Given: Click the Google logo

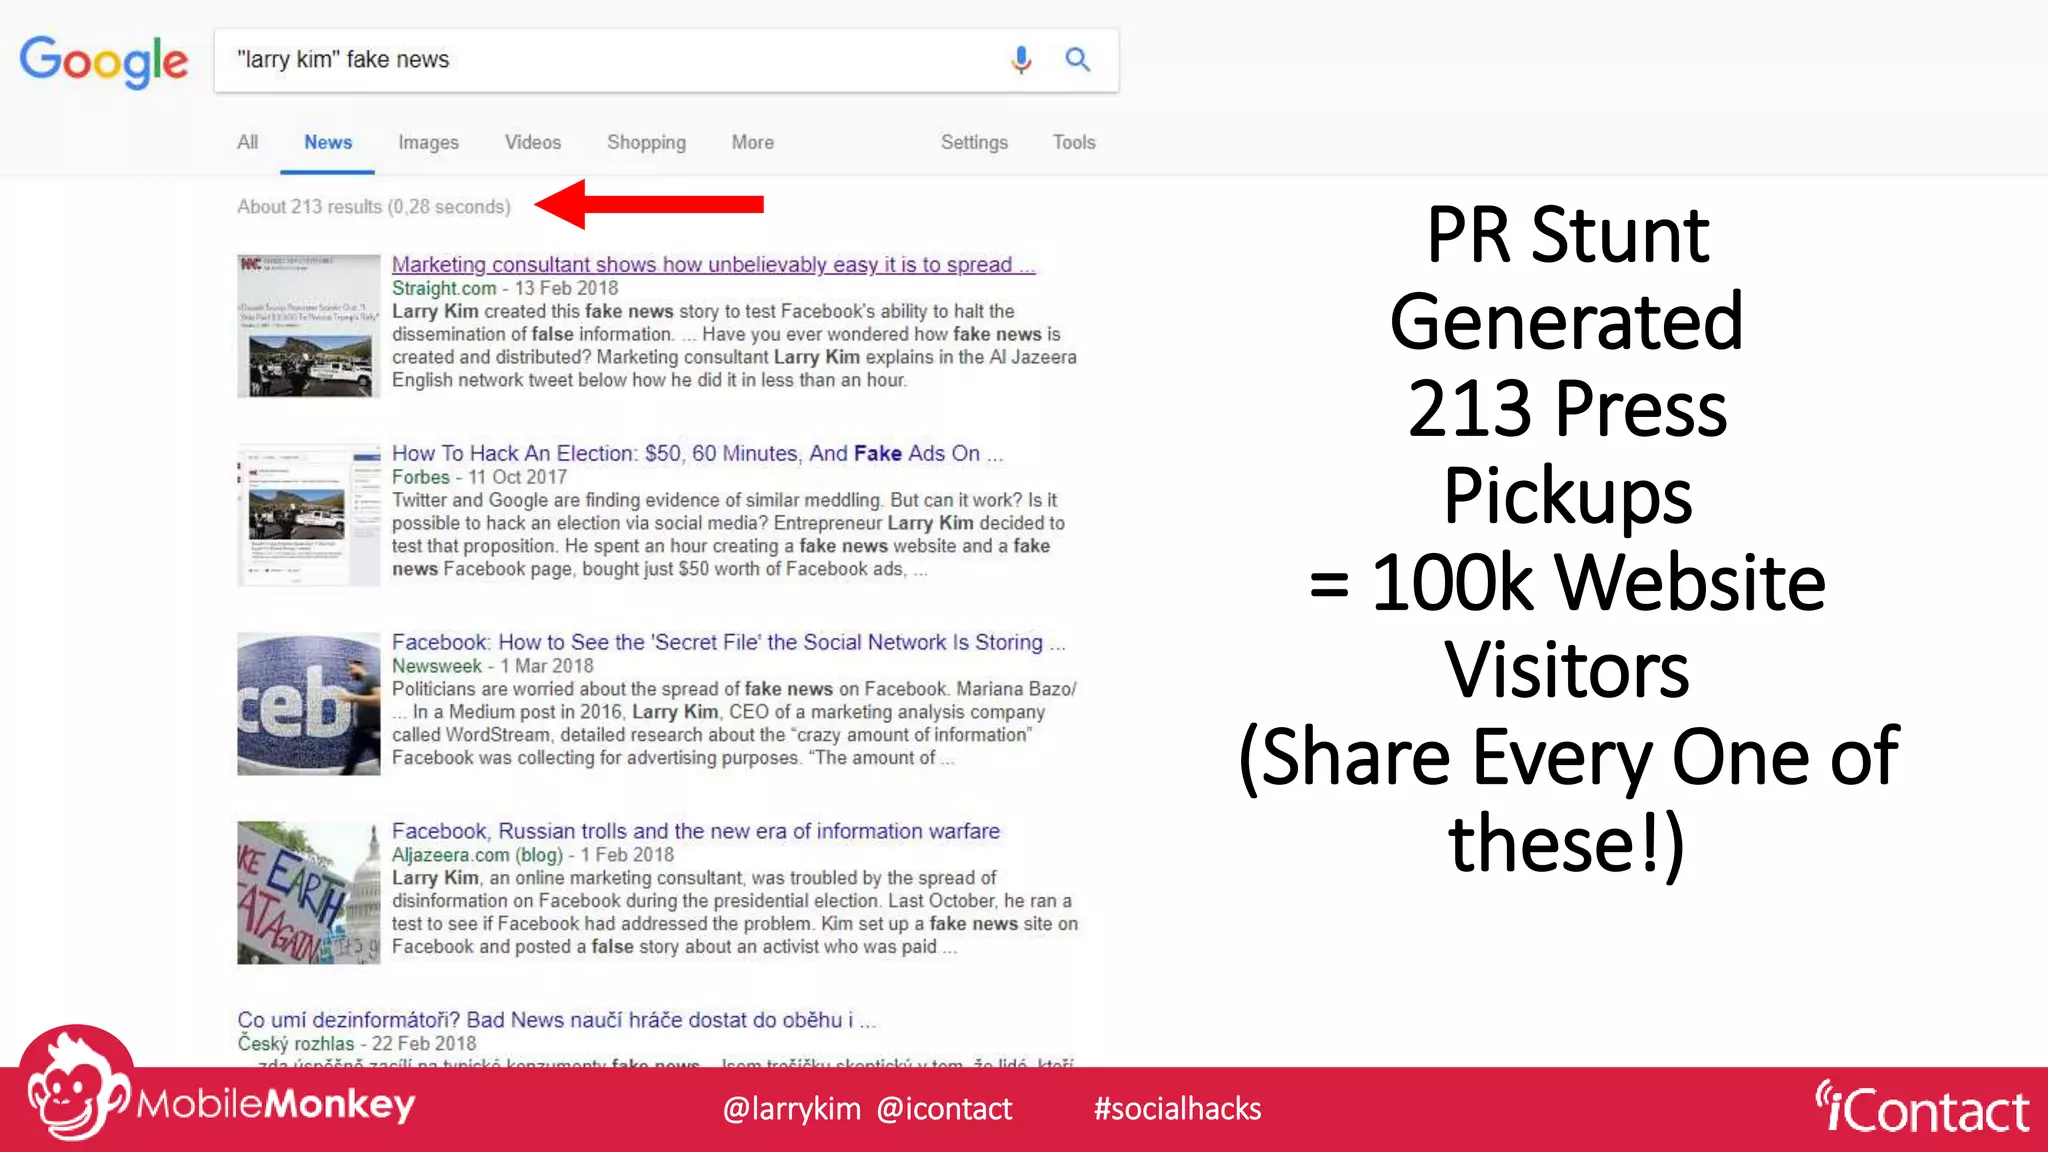Looking at the screenshot, I should click(103, 61).
